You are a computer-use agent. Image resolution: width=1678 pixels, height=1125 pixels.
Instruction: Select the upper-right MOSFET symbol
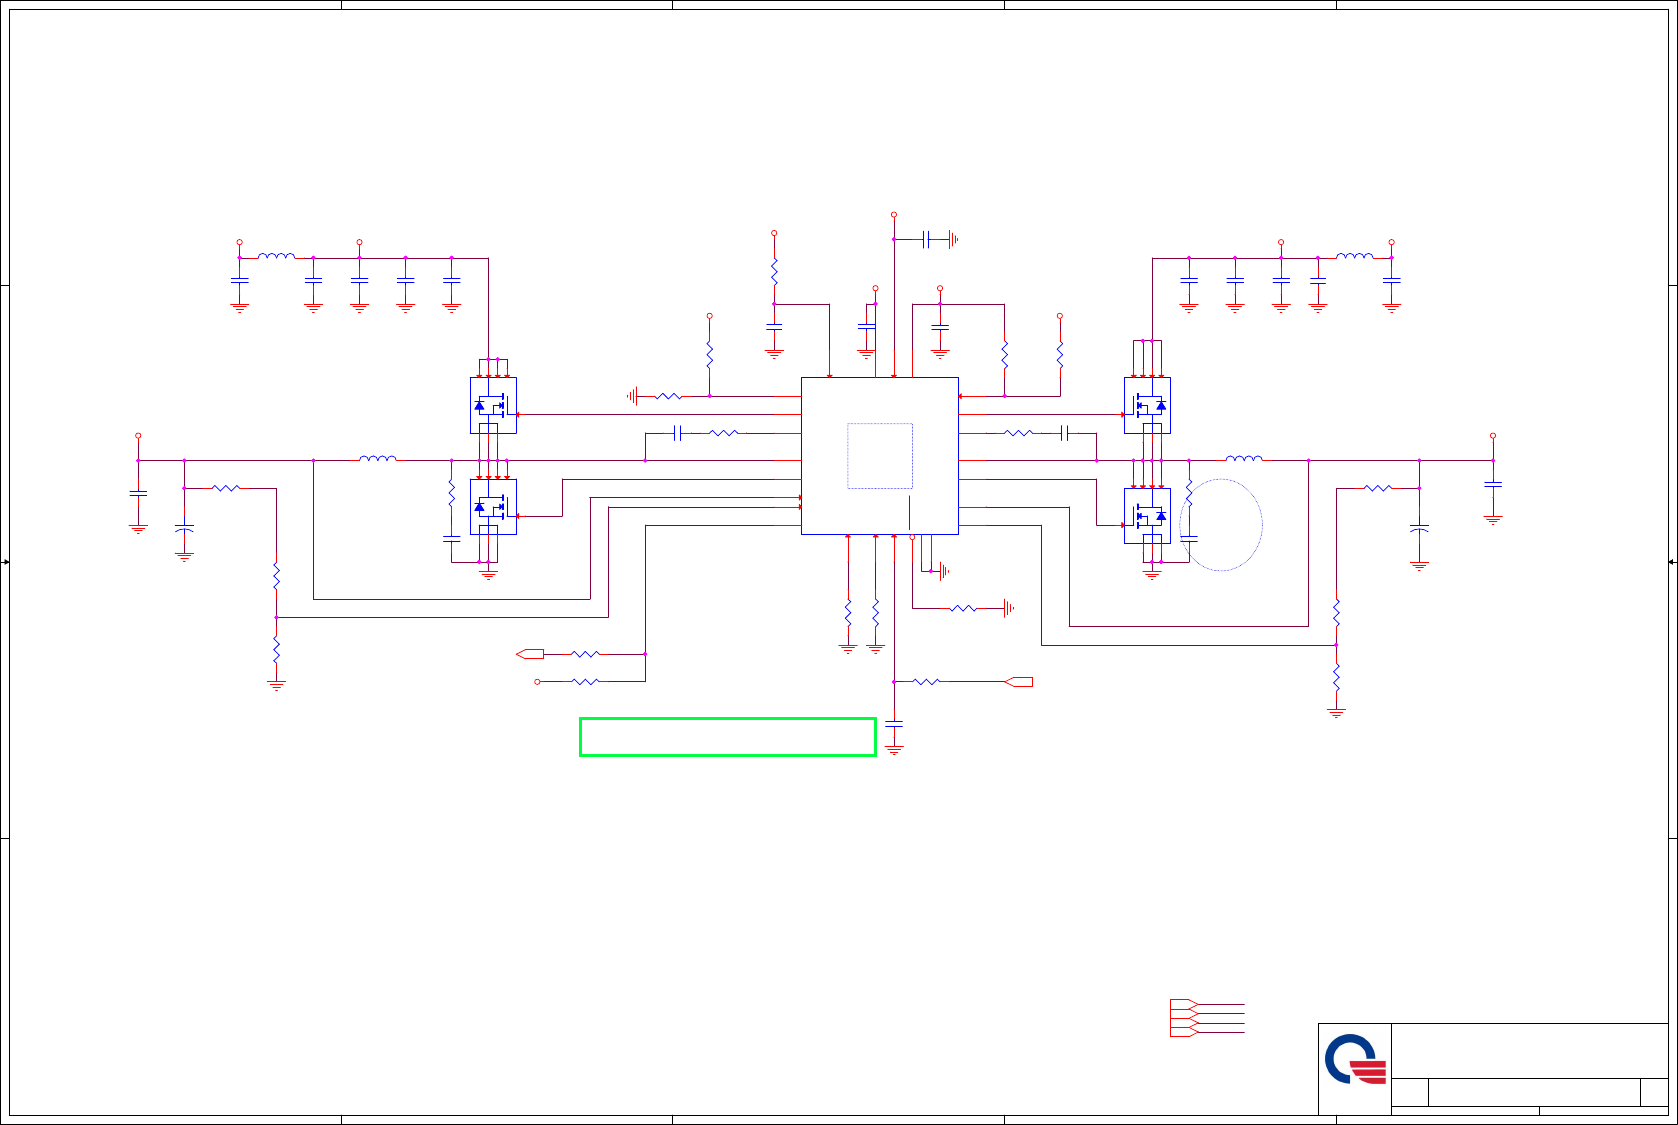(1147, 405)
